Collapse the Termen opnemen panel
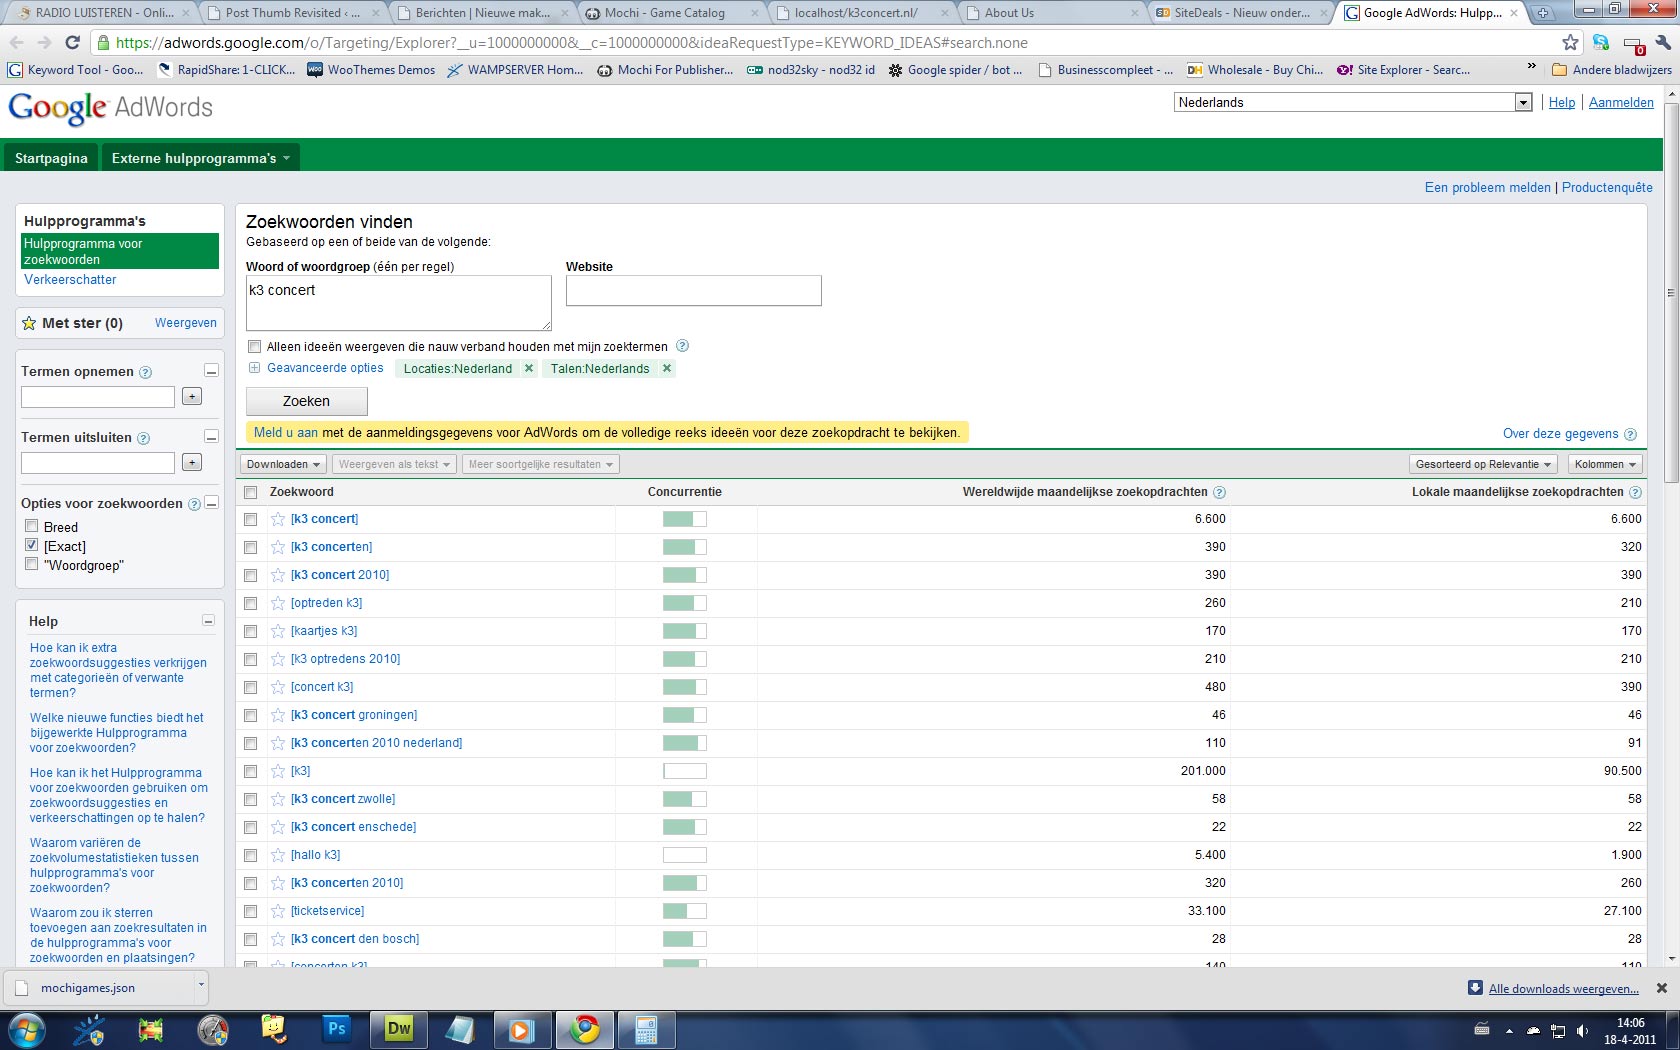Image resolution: width=1680 pixels, height=1050 pixels. point(211,371)
